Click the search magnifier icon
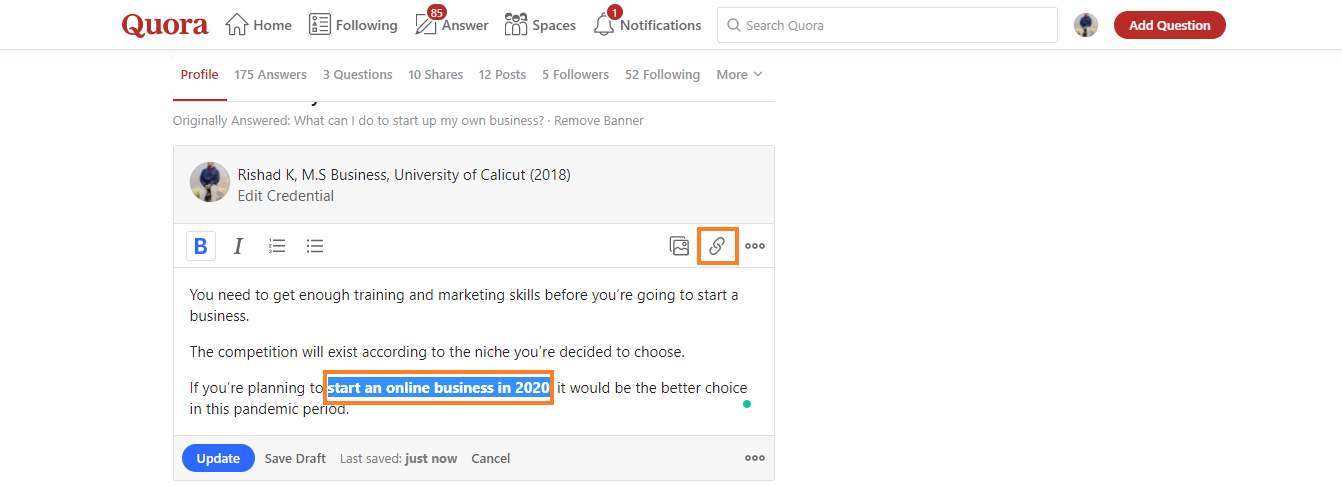 click(733, 25)
